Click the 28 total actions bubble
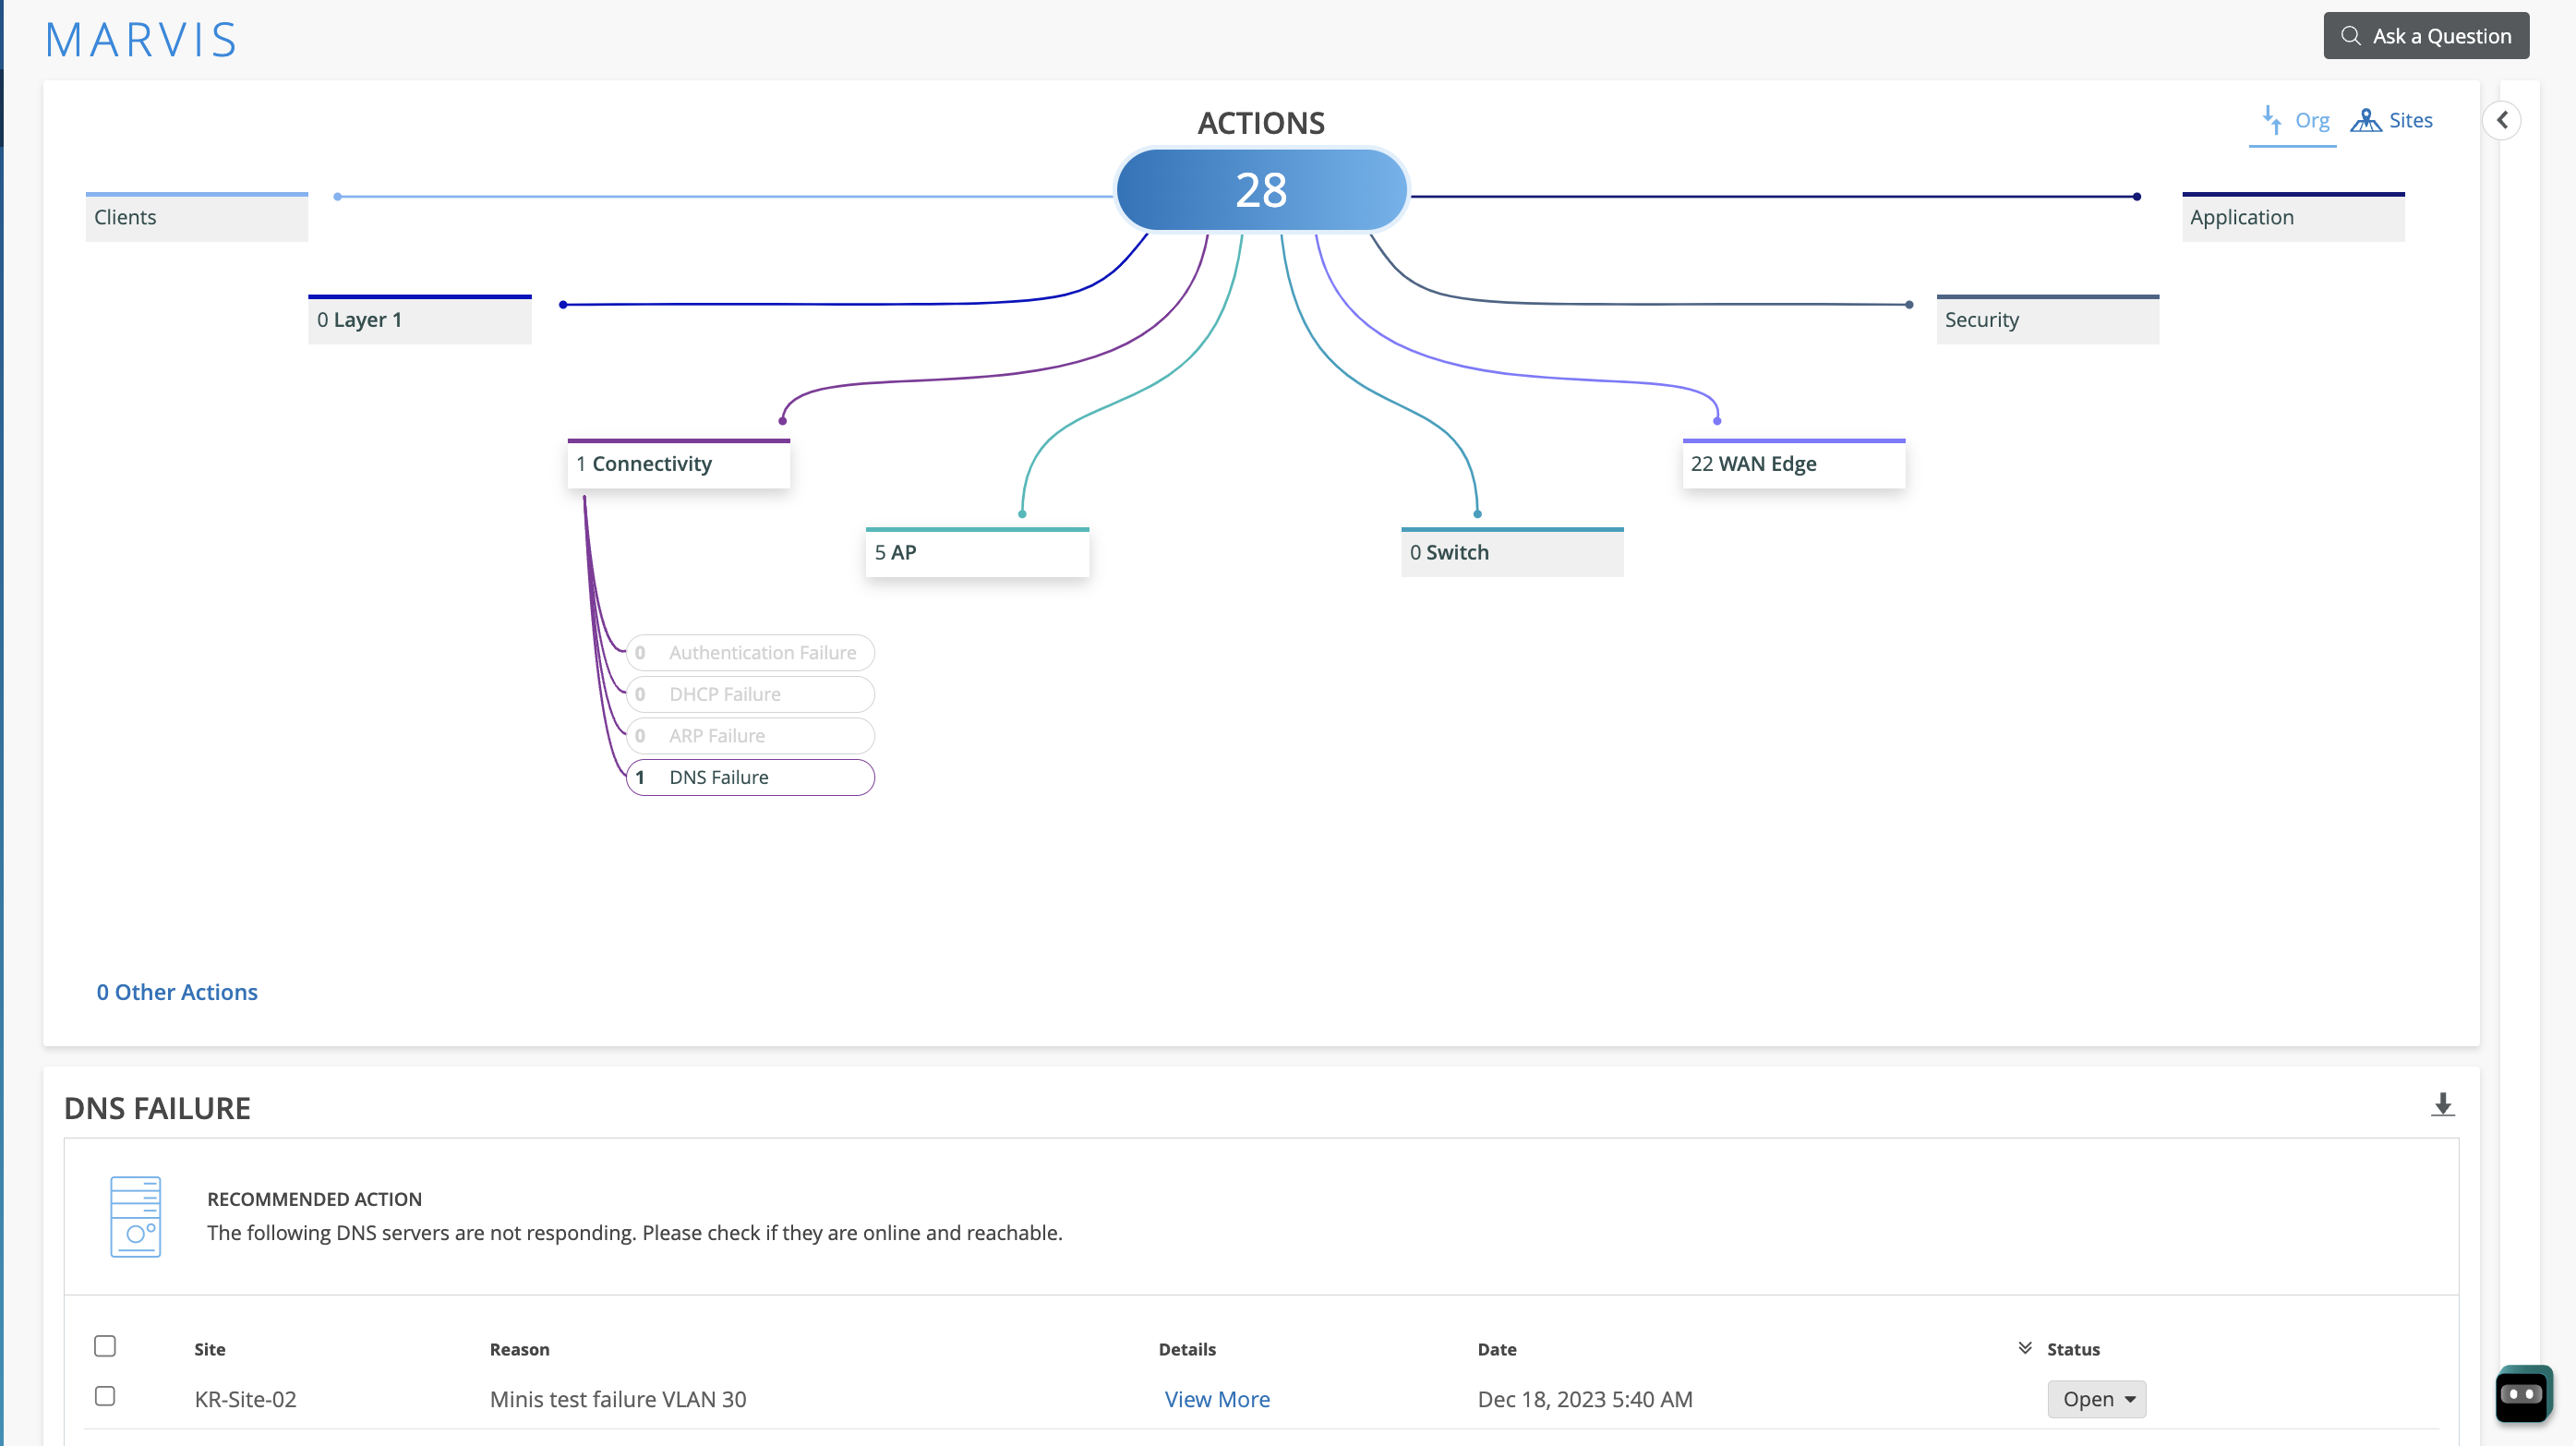Screen dimensions: 2576x1446 [1261, 190]
